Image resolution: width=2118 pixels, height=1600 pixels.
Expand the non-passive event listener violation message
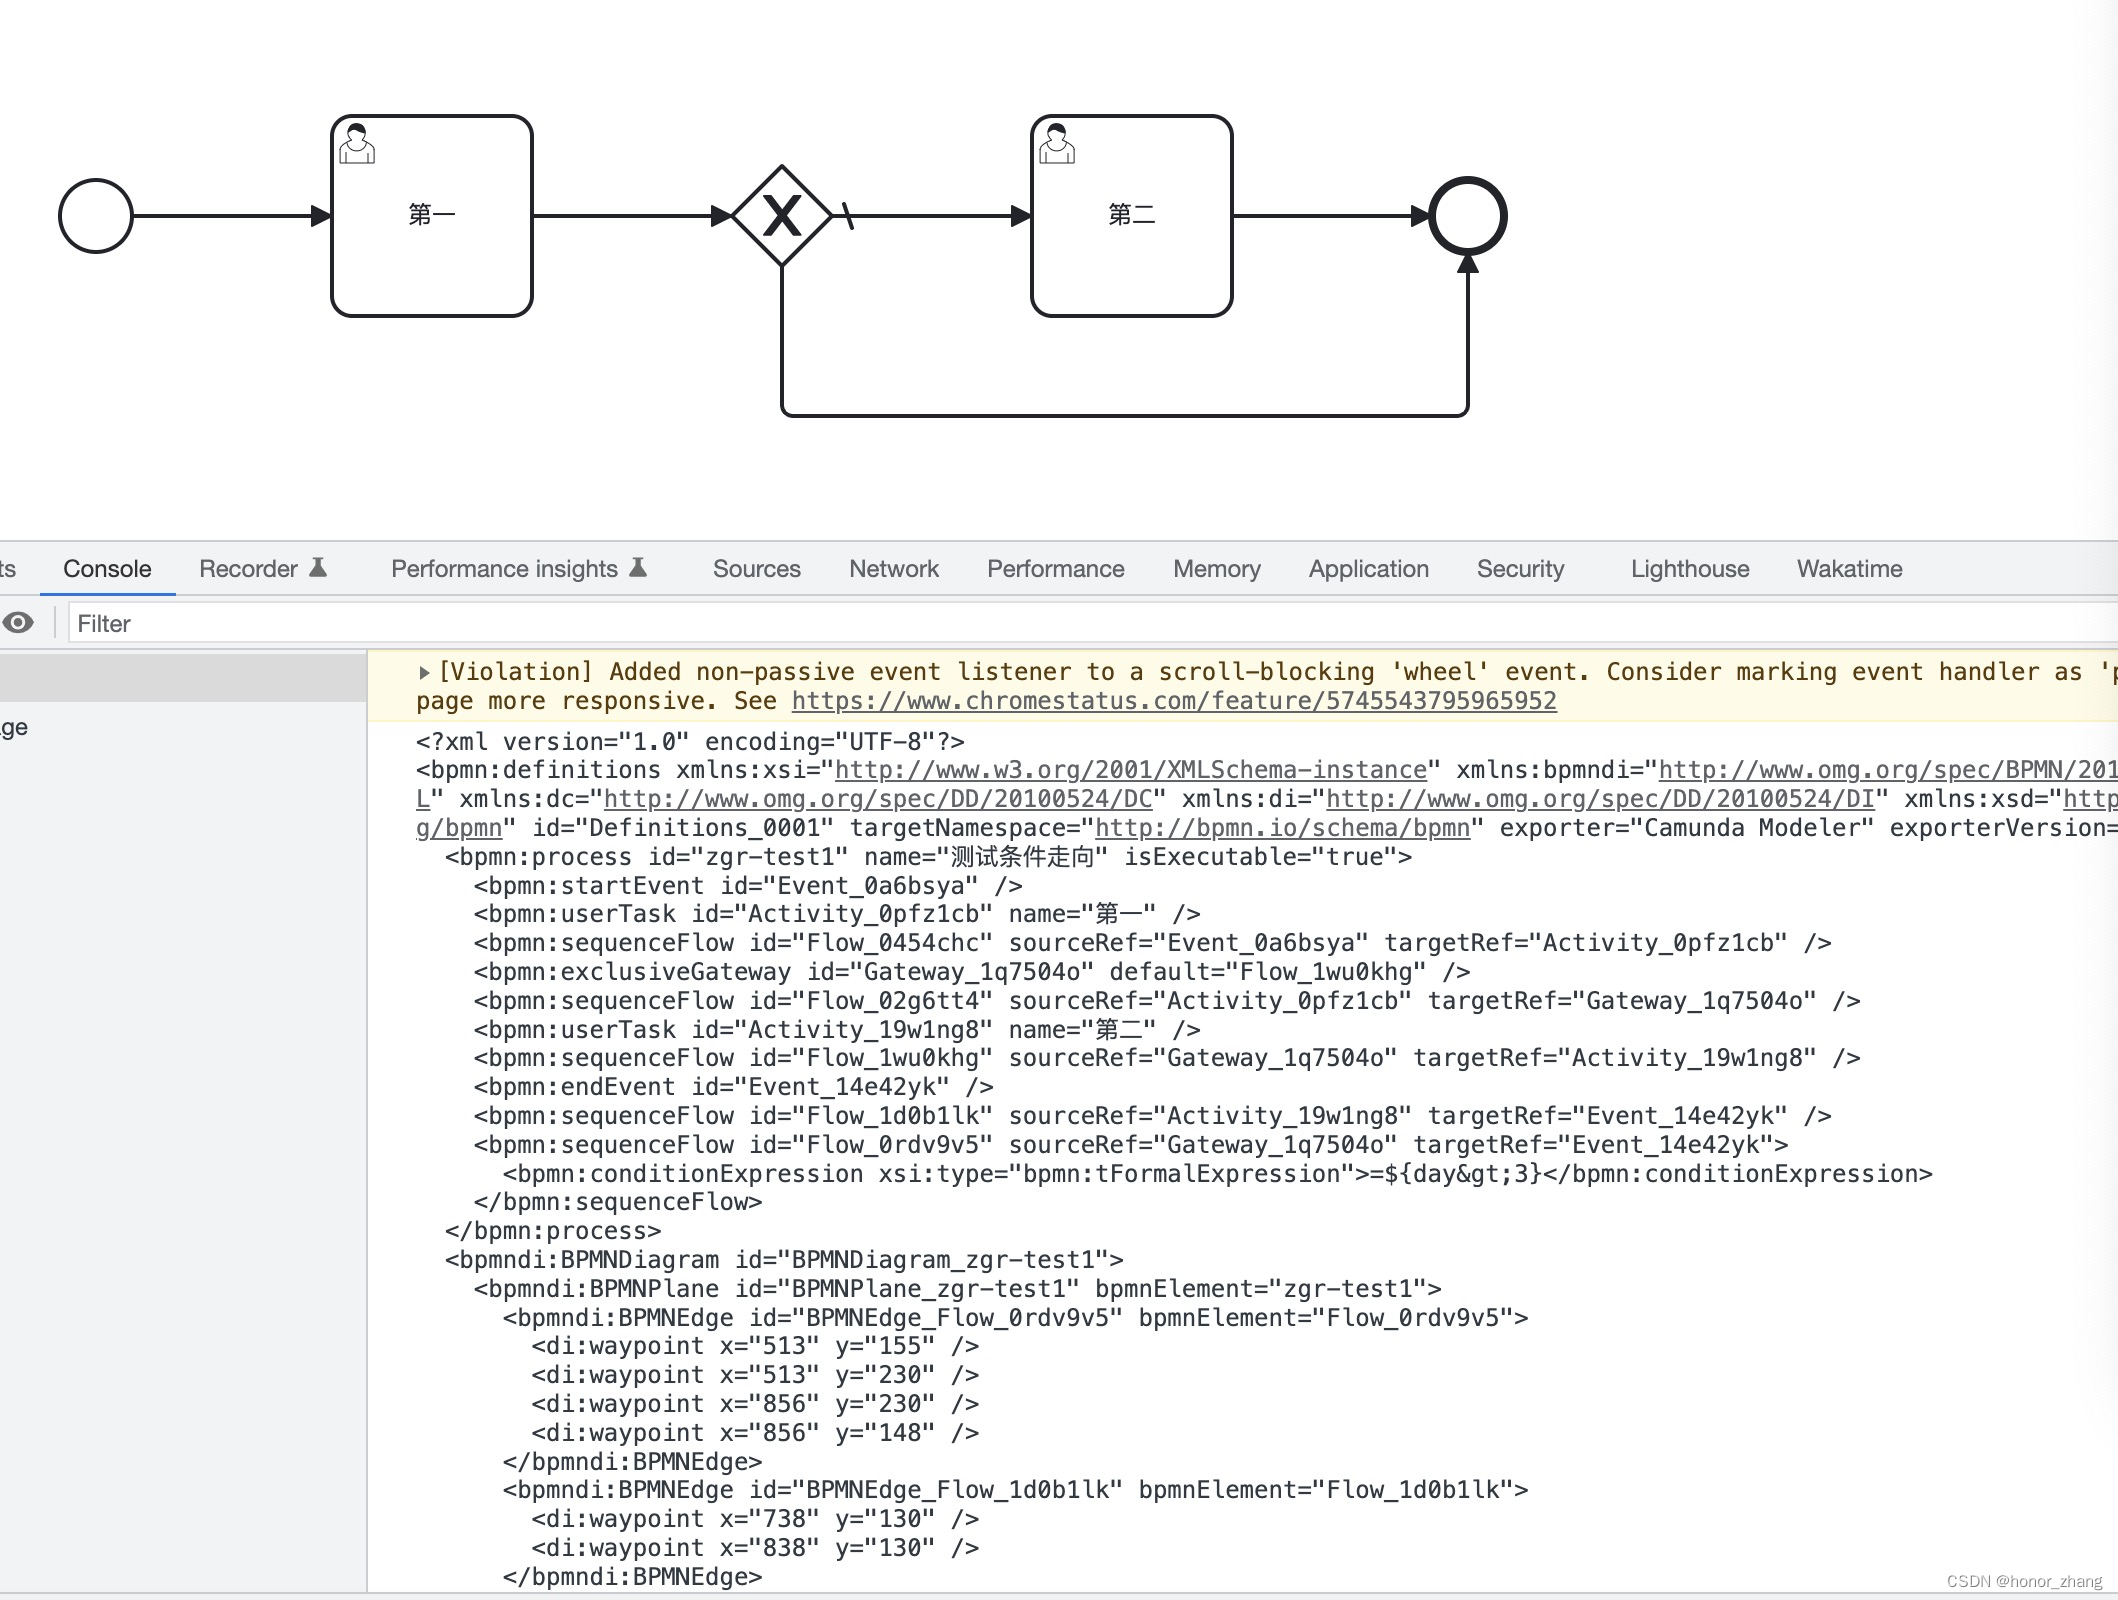[424, 671]
